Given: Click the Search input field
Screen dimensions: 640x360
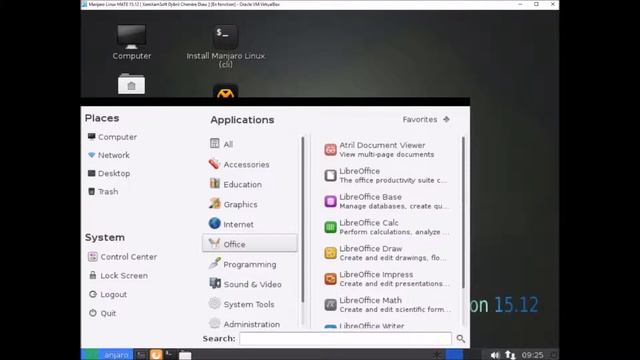Looking at the screenshot, I should click(x=345, y=338).
